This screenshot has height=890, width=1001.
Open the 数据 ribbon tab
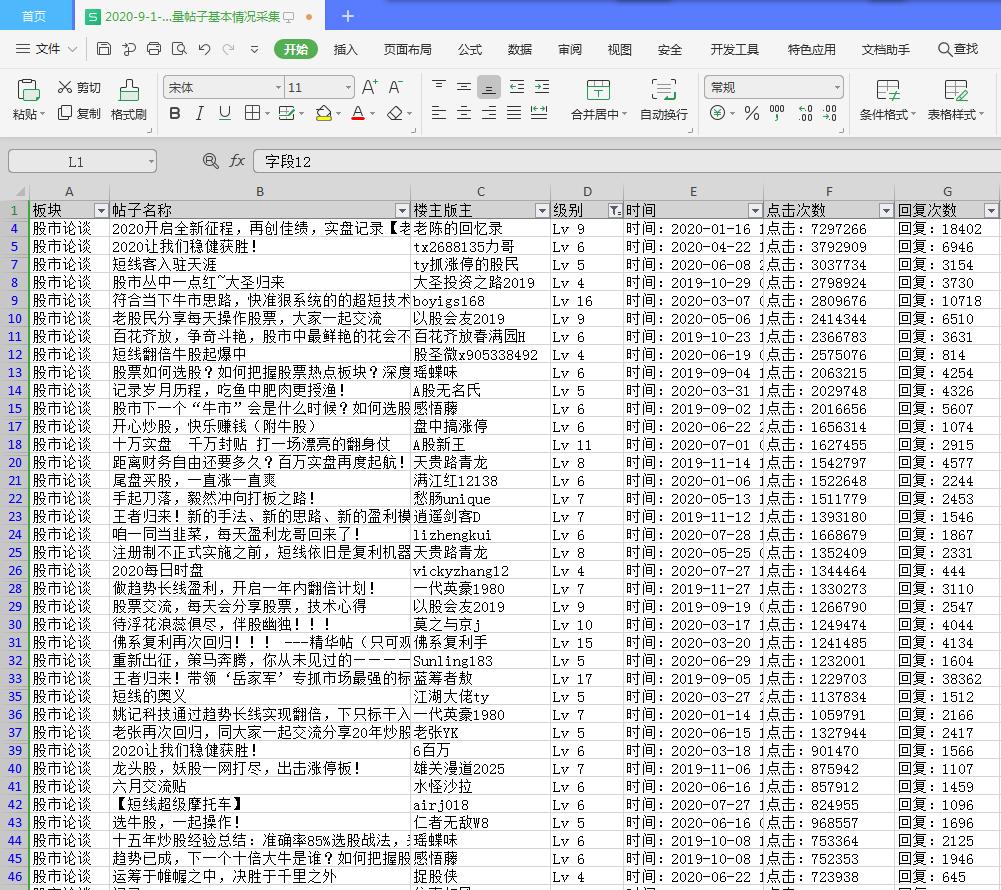tap(519, 49)
